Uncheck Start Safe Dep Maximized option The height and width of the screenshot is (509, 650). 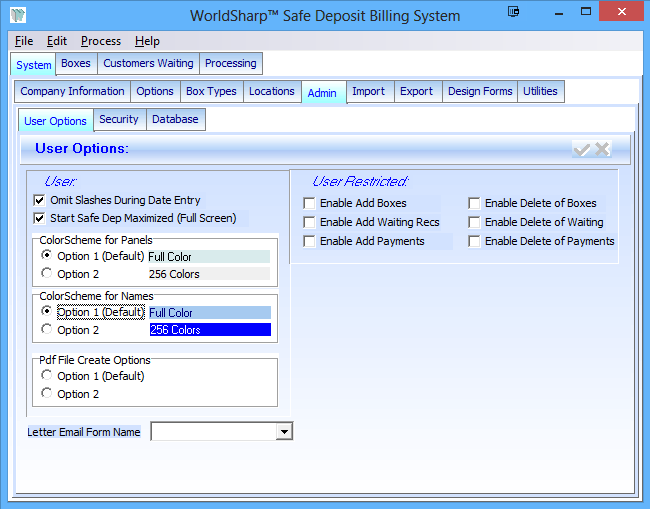[40, 218]
